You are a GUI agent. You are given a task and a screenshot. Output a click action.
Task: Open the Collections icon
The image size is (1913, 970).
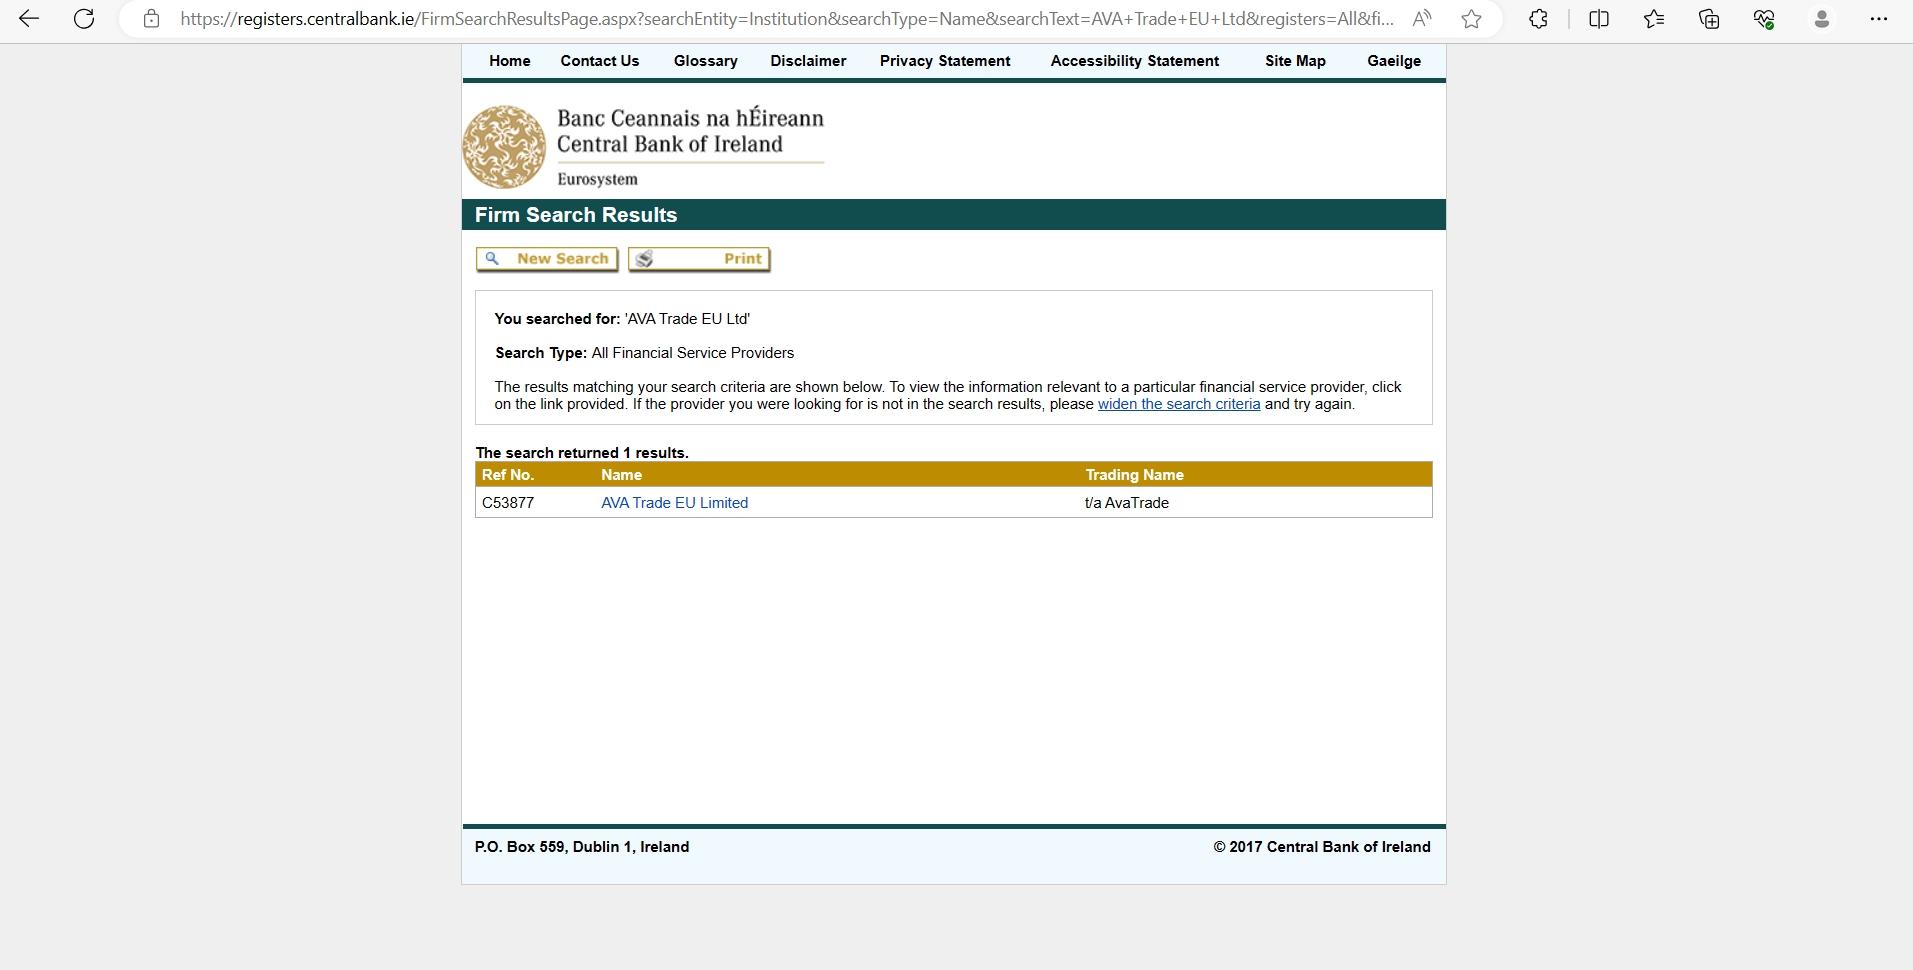click(x=1709, y=19)
